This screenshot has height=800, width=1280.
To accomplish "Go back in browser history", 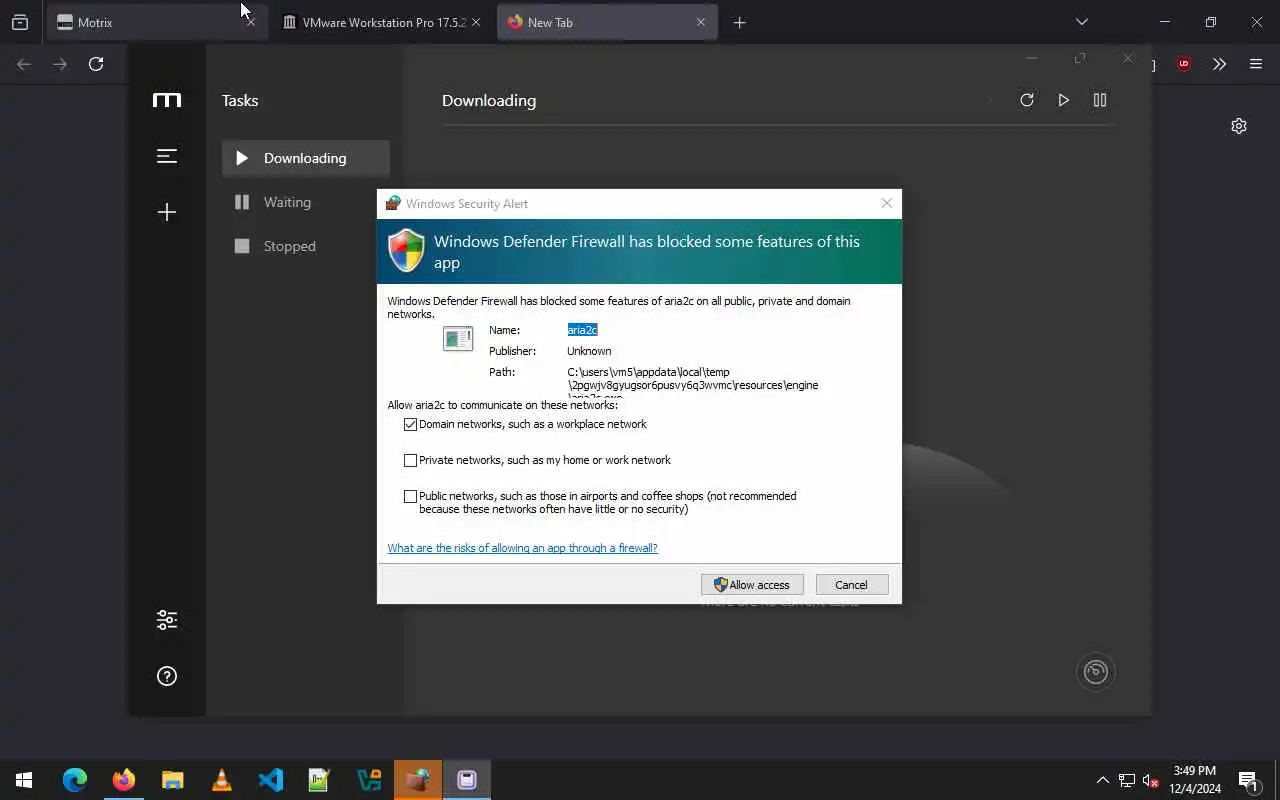I will click(24, 64).
